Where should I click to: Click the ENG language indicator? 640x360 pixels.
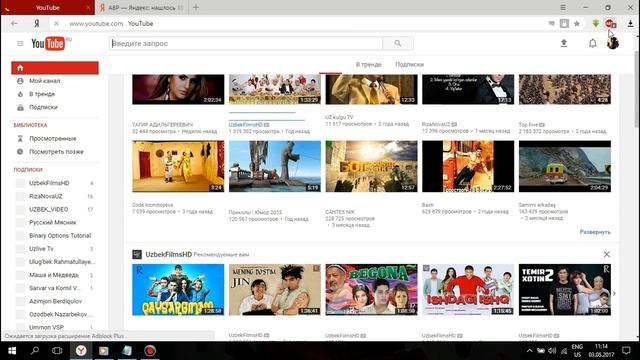tap(577, 347)
